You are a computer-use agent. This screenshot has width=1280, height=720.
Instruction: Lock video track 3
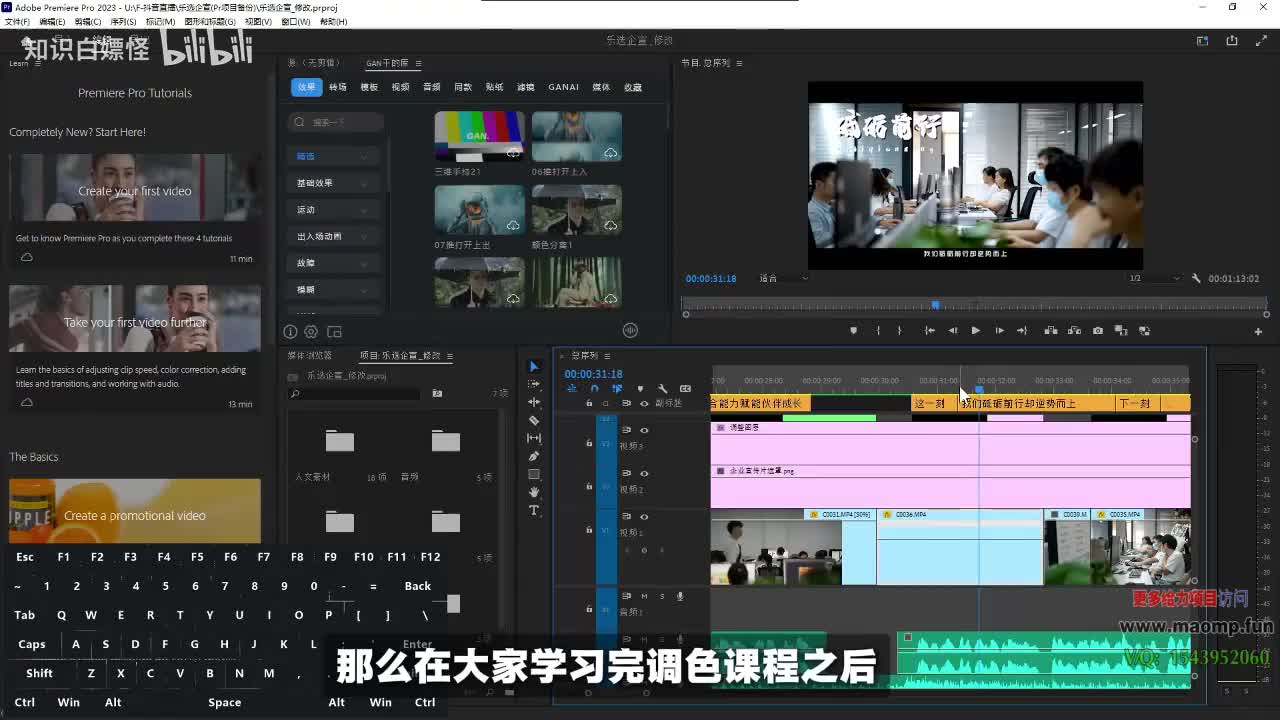(x=589, y=443)
